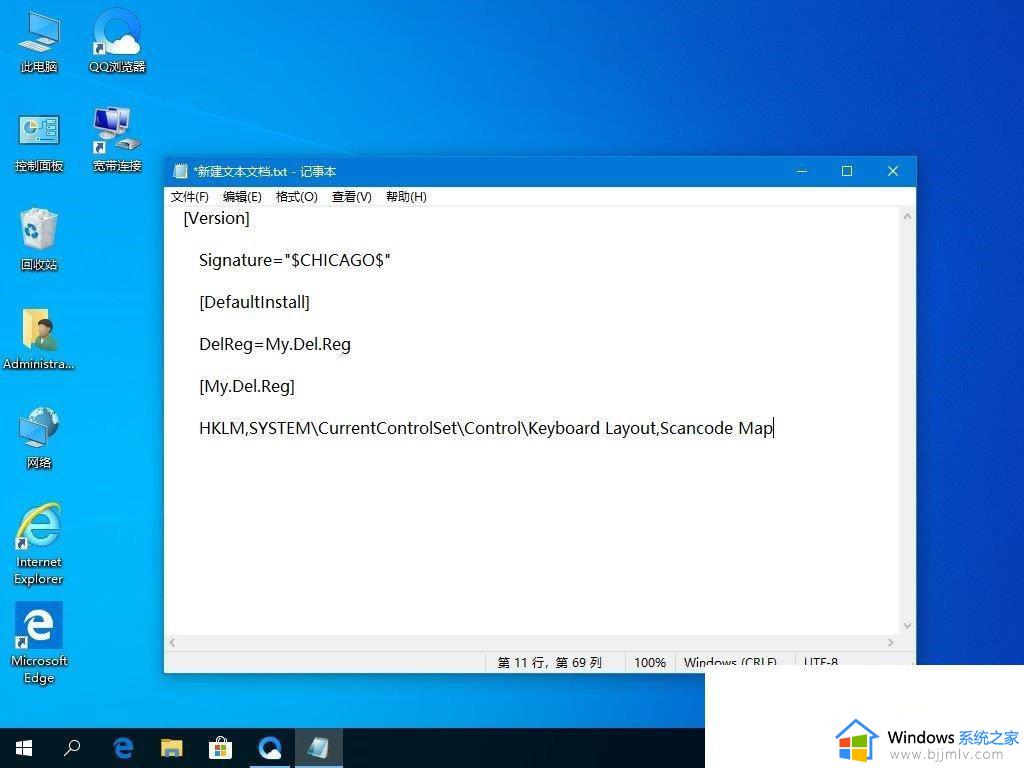Minimize the Notepad window
Image resolution: width=1024 pixels, height=768 pixels.
[x=802, y=171]
